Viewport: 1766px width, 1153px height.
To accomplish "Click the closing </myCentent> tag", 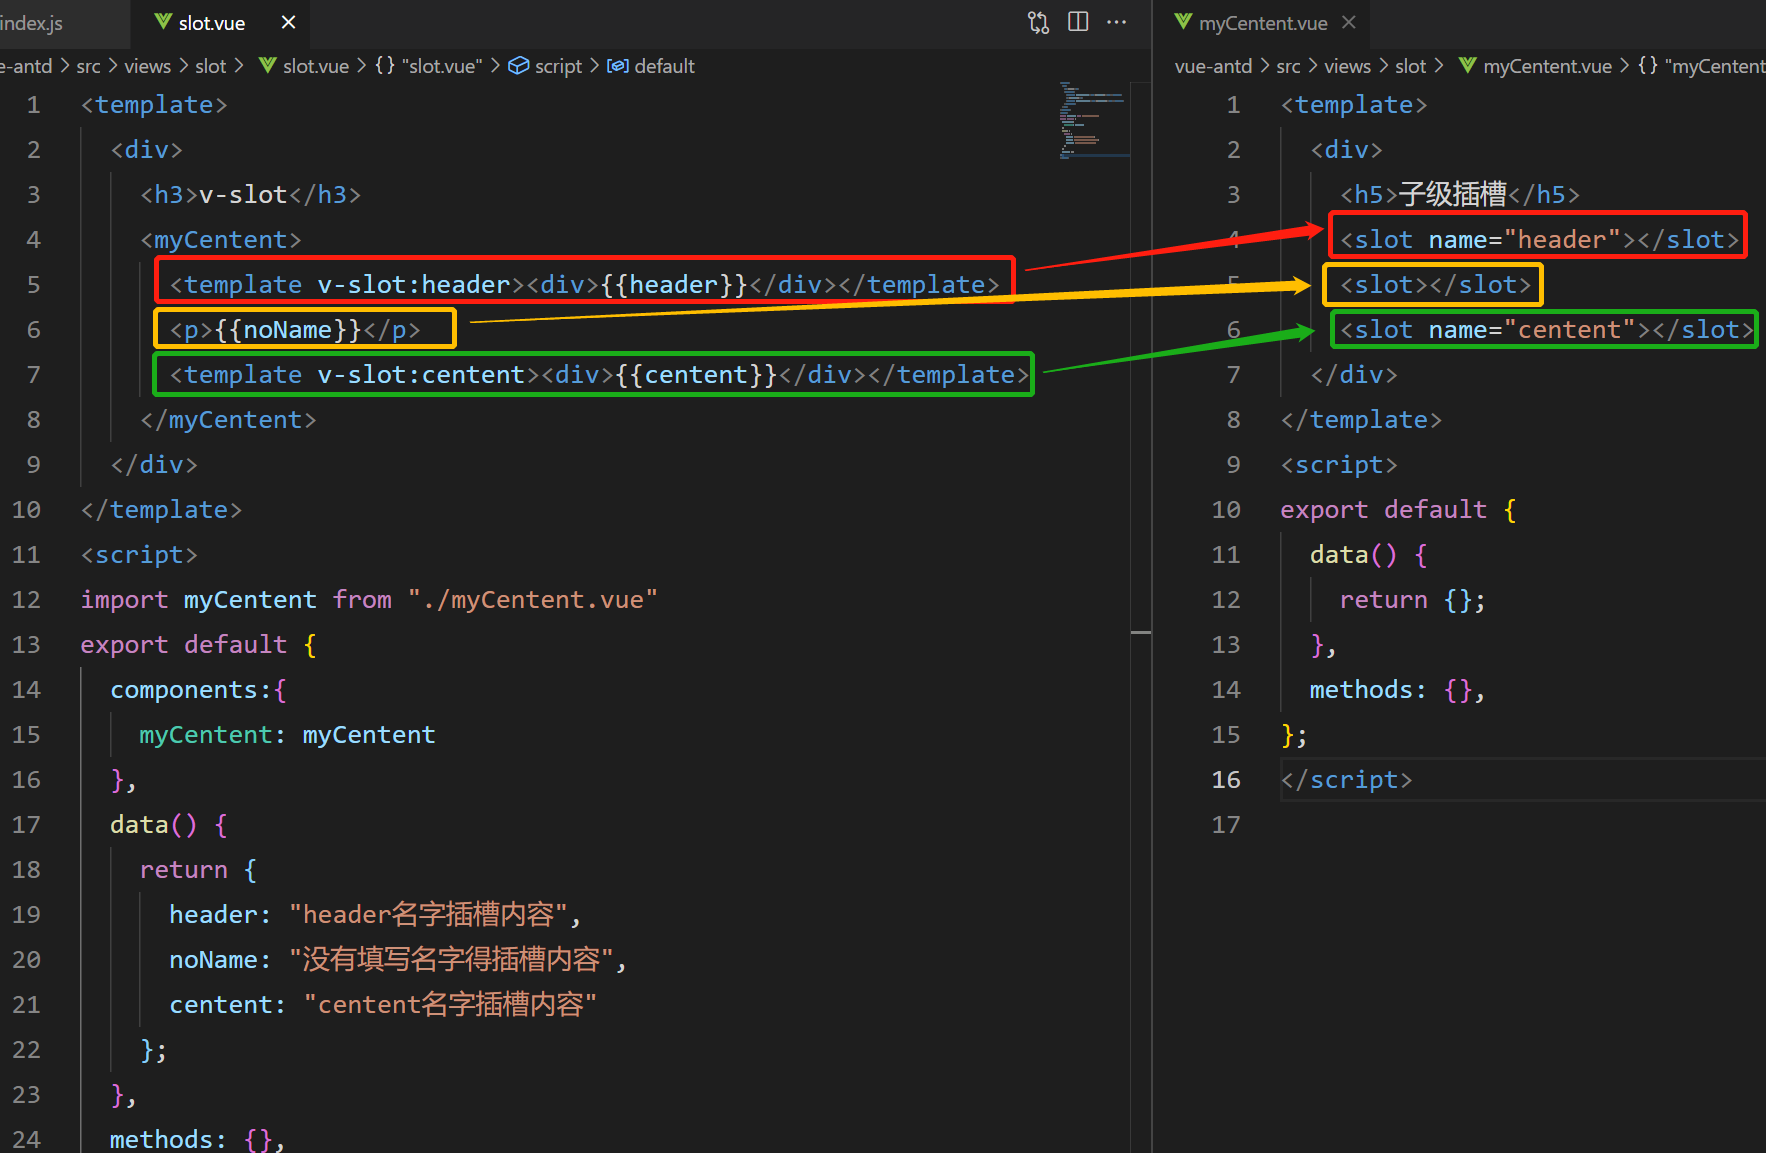I will pyautogui.click(x=228, y=420).
